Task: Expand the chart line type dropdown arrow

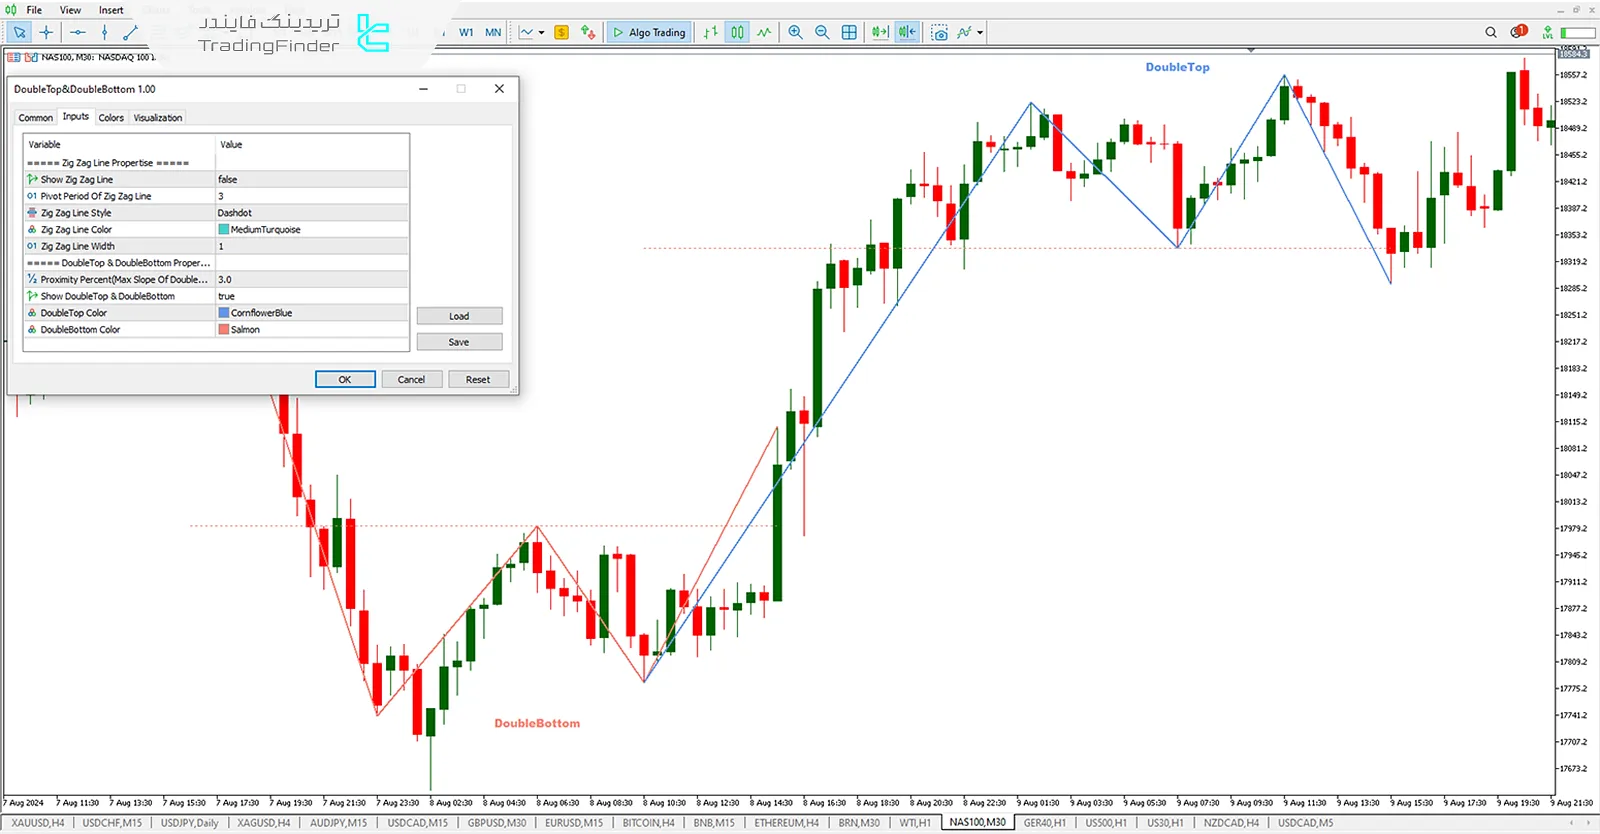Action: [542, 32]
